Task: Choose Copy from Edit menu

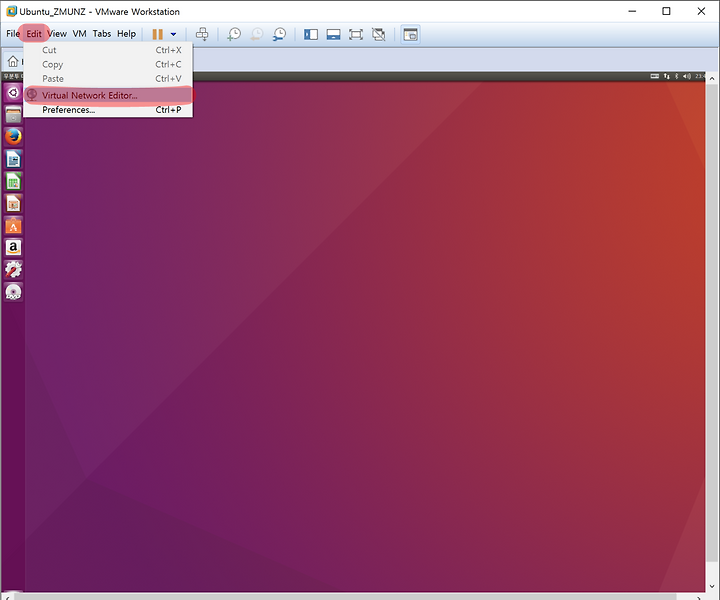Action: [108, 64]
